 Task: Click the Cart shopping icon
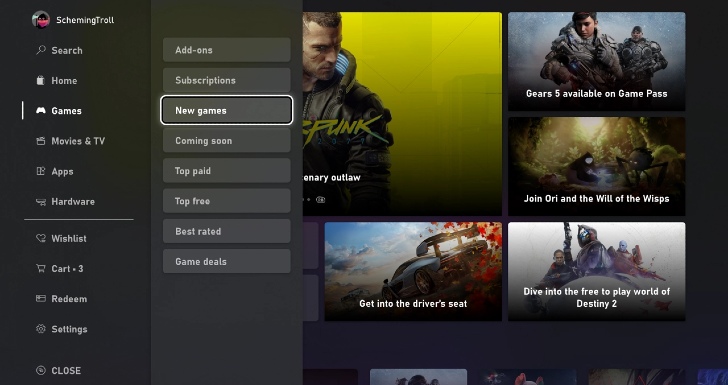click(41, 268)
